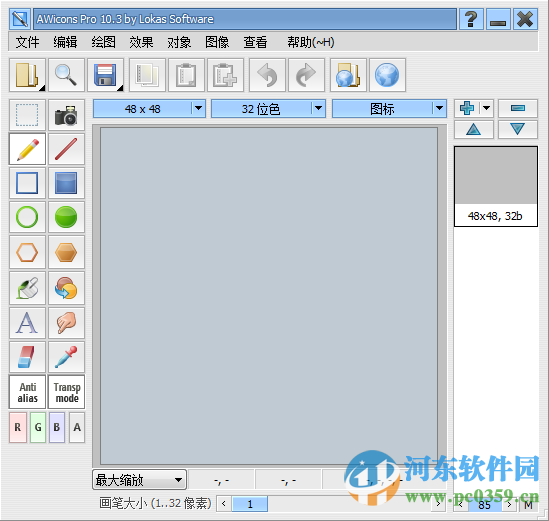This screenshot has width=549, height=521.
Task: Click the copy pages toolbar icon
Action: click(x=147, y=75)
